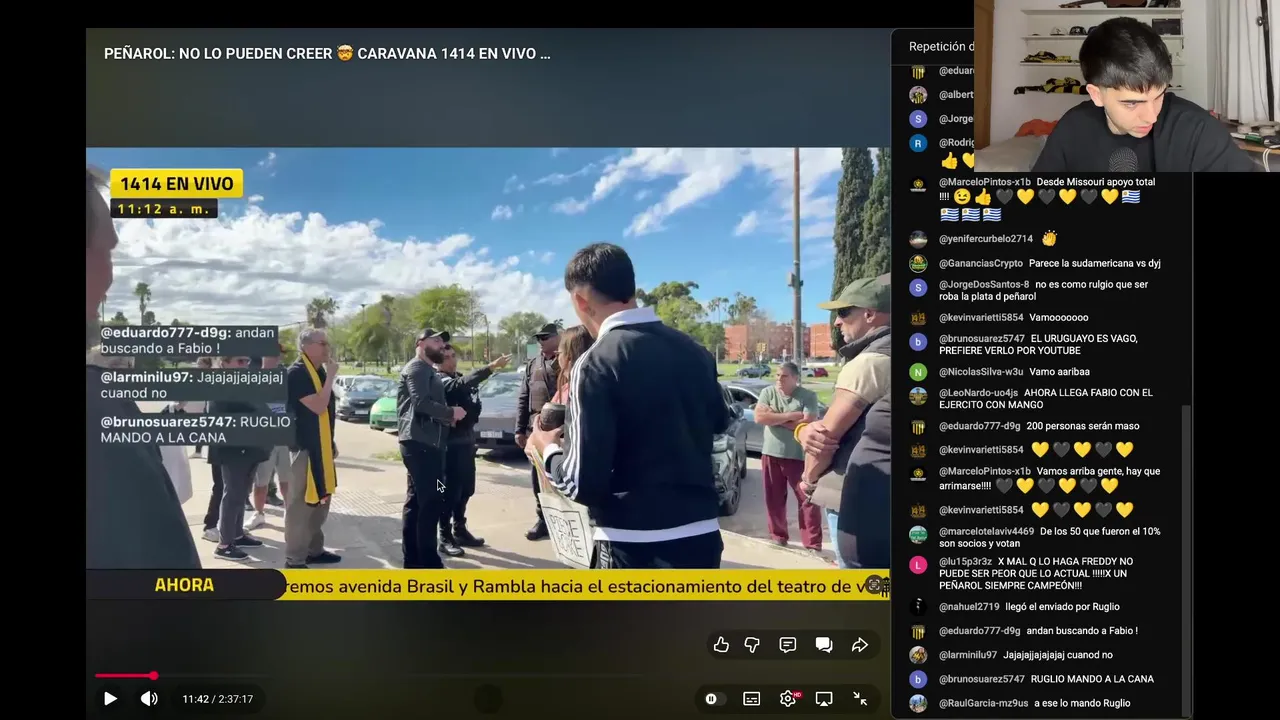Click @LeoNardo-uo4js username

[978, 393]
